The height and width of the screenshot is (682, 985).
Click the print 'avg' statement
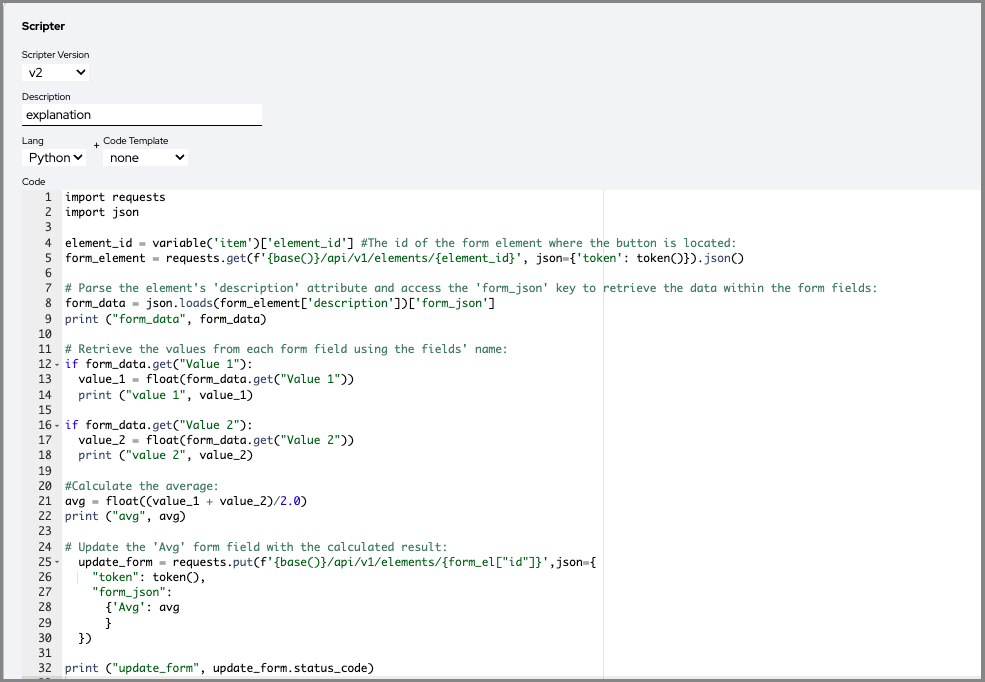coord(125,516)
